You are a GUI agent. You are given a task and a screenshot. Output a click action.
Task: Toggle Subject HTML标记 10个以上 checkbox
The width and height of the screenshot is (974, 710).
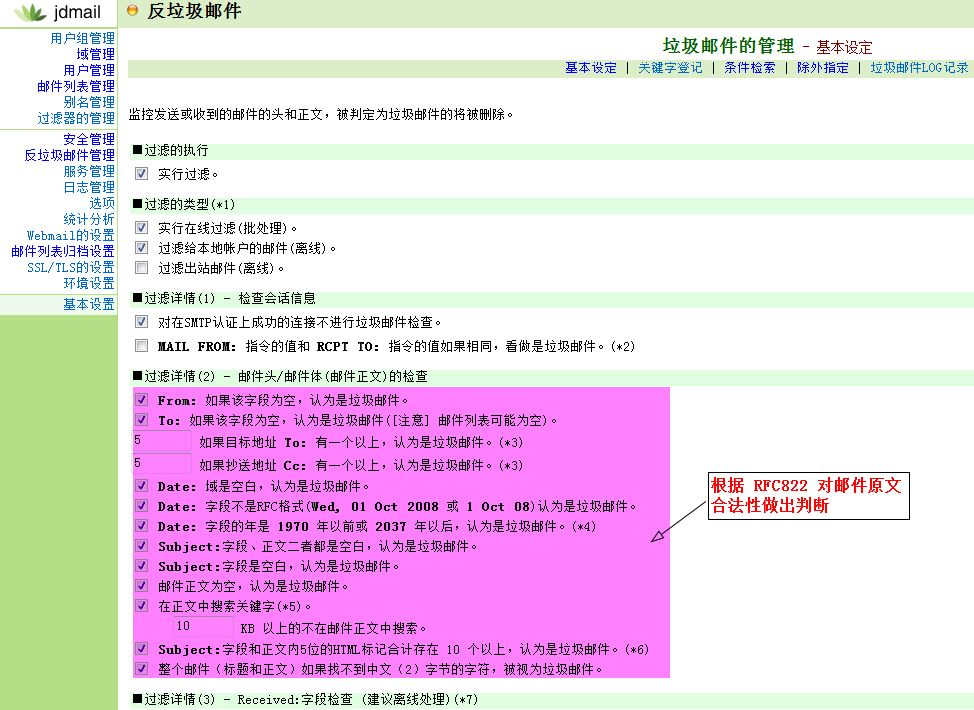click(142, 649)
